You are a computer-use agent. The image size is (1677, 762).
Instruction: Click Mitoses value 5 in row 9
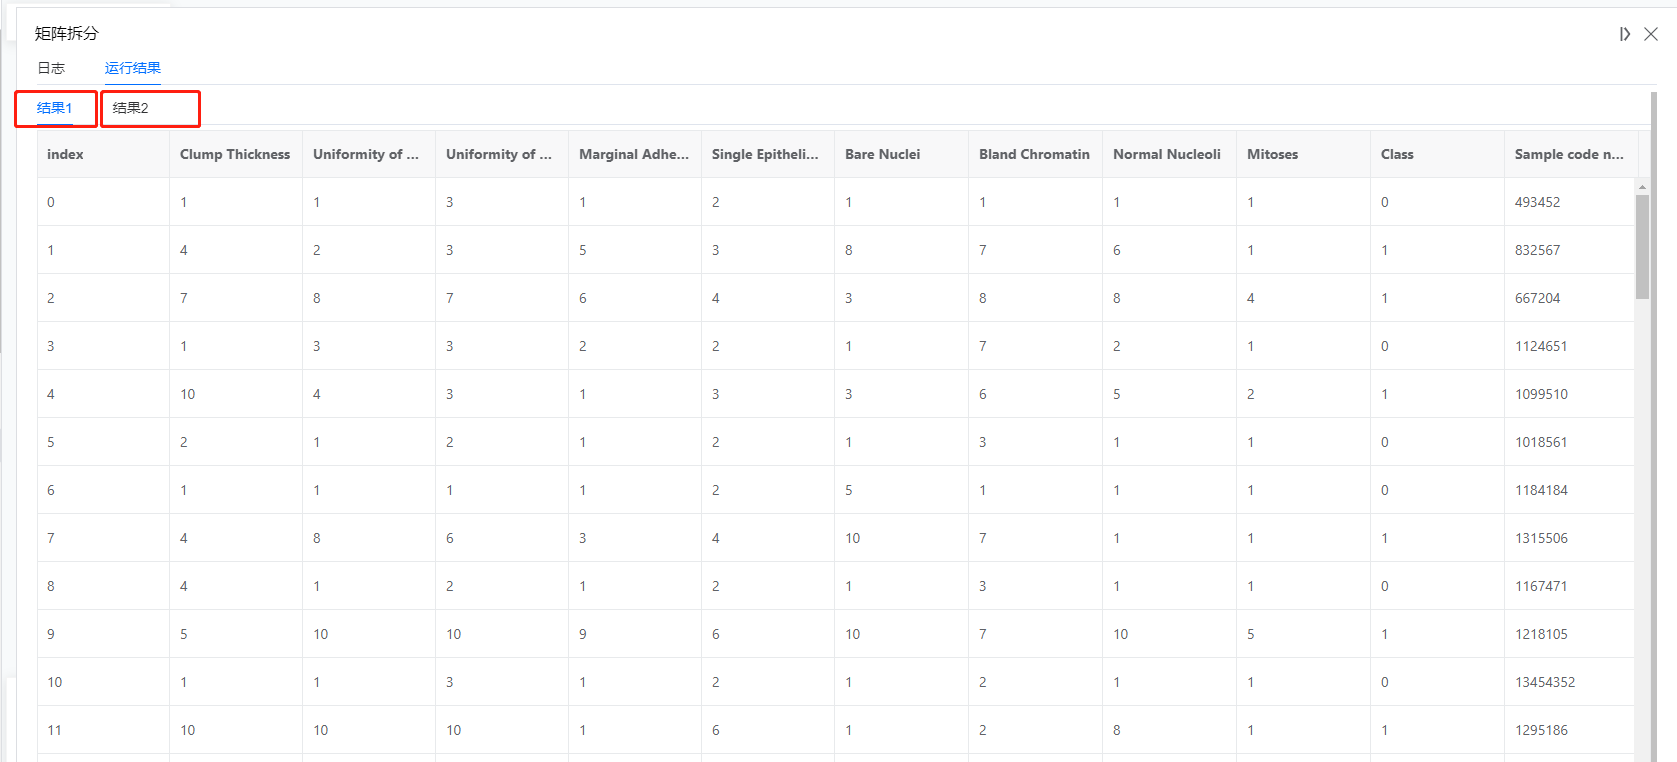pos(1251,634)
